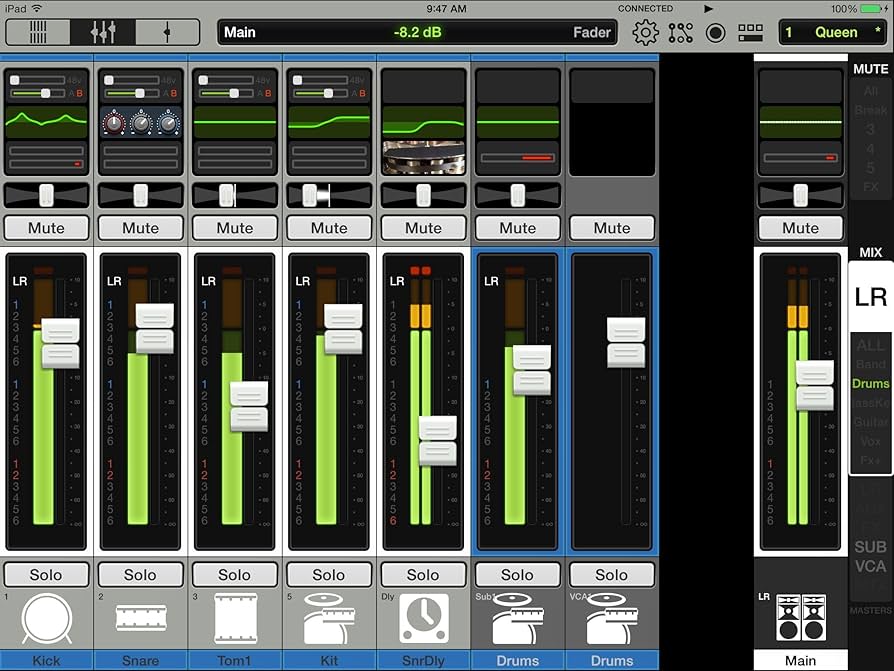Solo the Tom1 channel
Viewport: 894px width, 671px height.
(x=235, y=575)
